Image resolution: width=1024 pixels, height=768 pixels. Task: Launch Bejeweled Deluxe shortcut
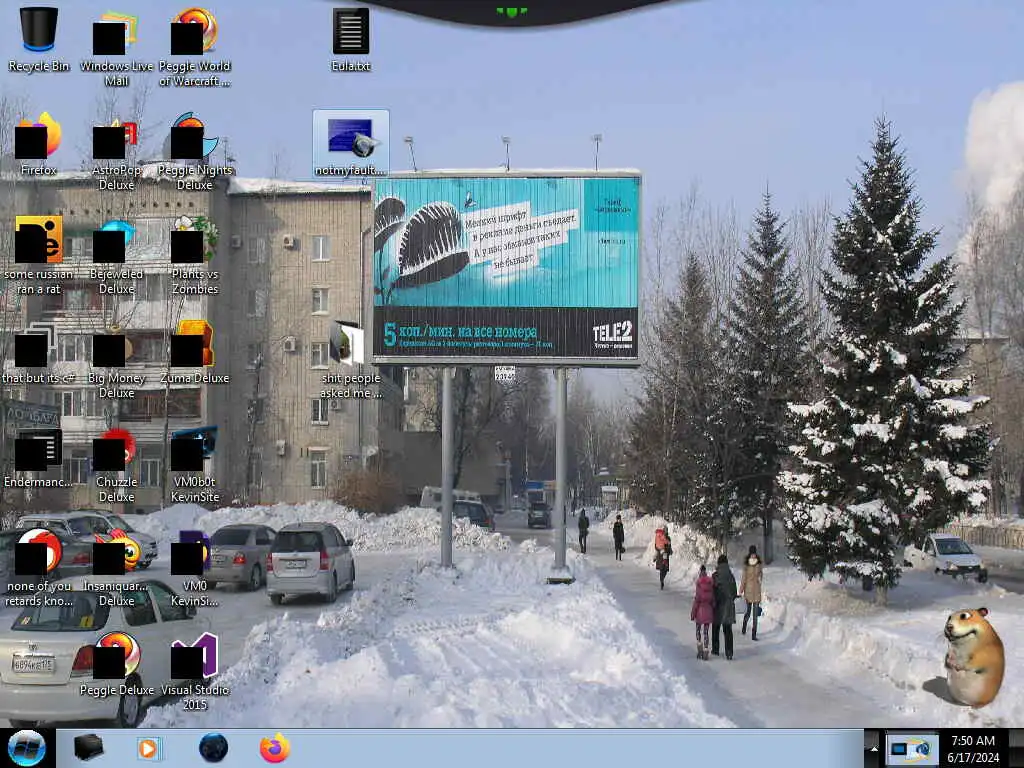[x=116, y=255]
